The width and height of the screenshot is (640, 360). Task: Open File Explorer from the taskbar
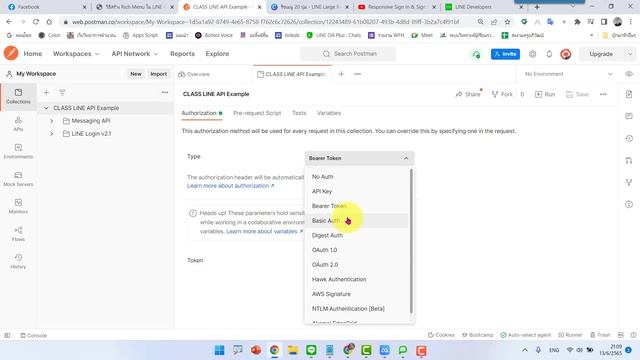point(293,350)
